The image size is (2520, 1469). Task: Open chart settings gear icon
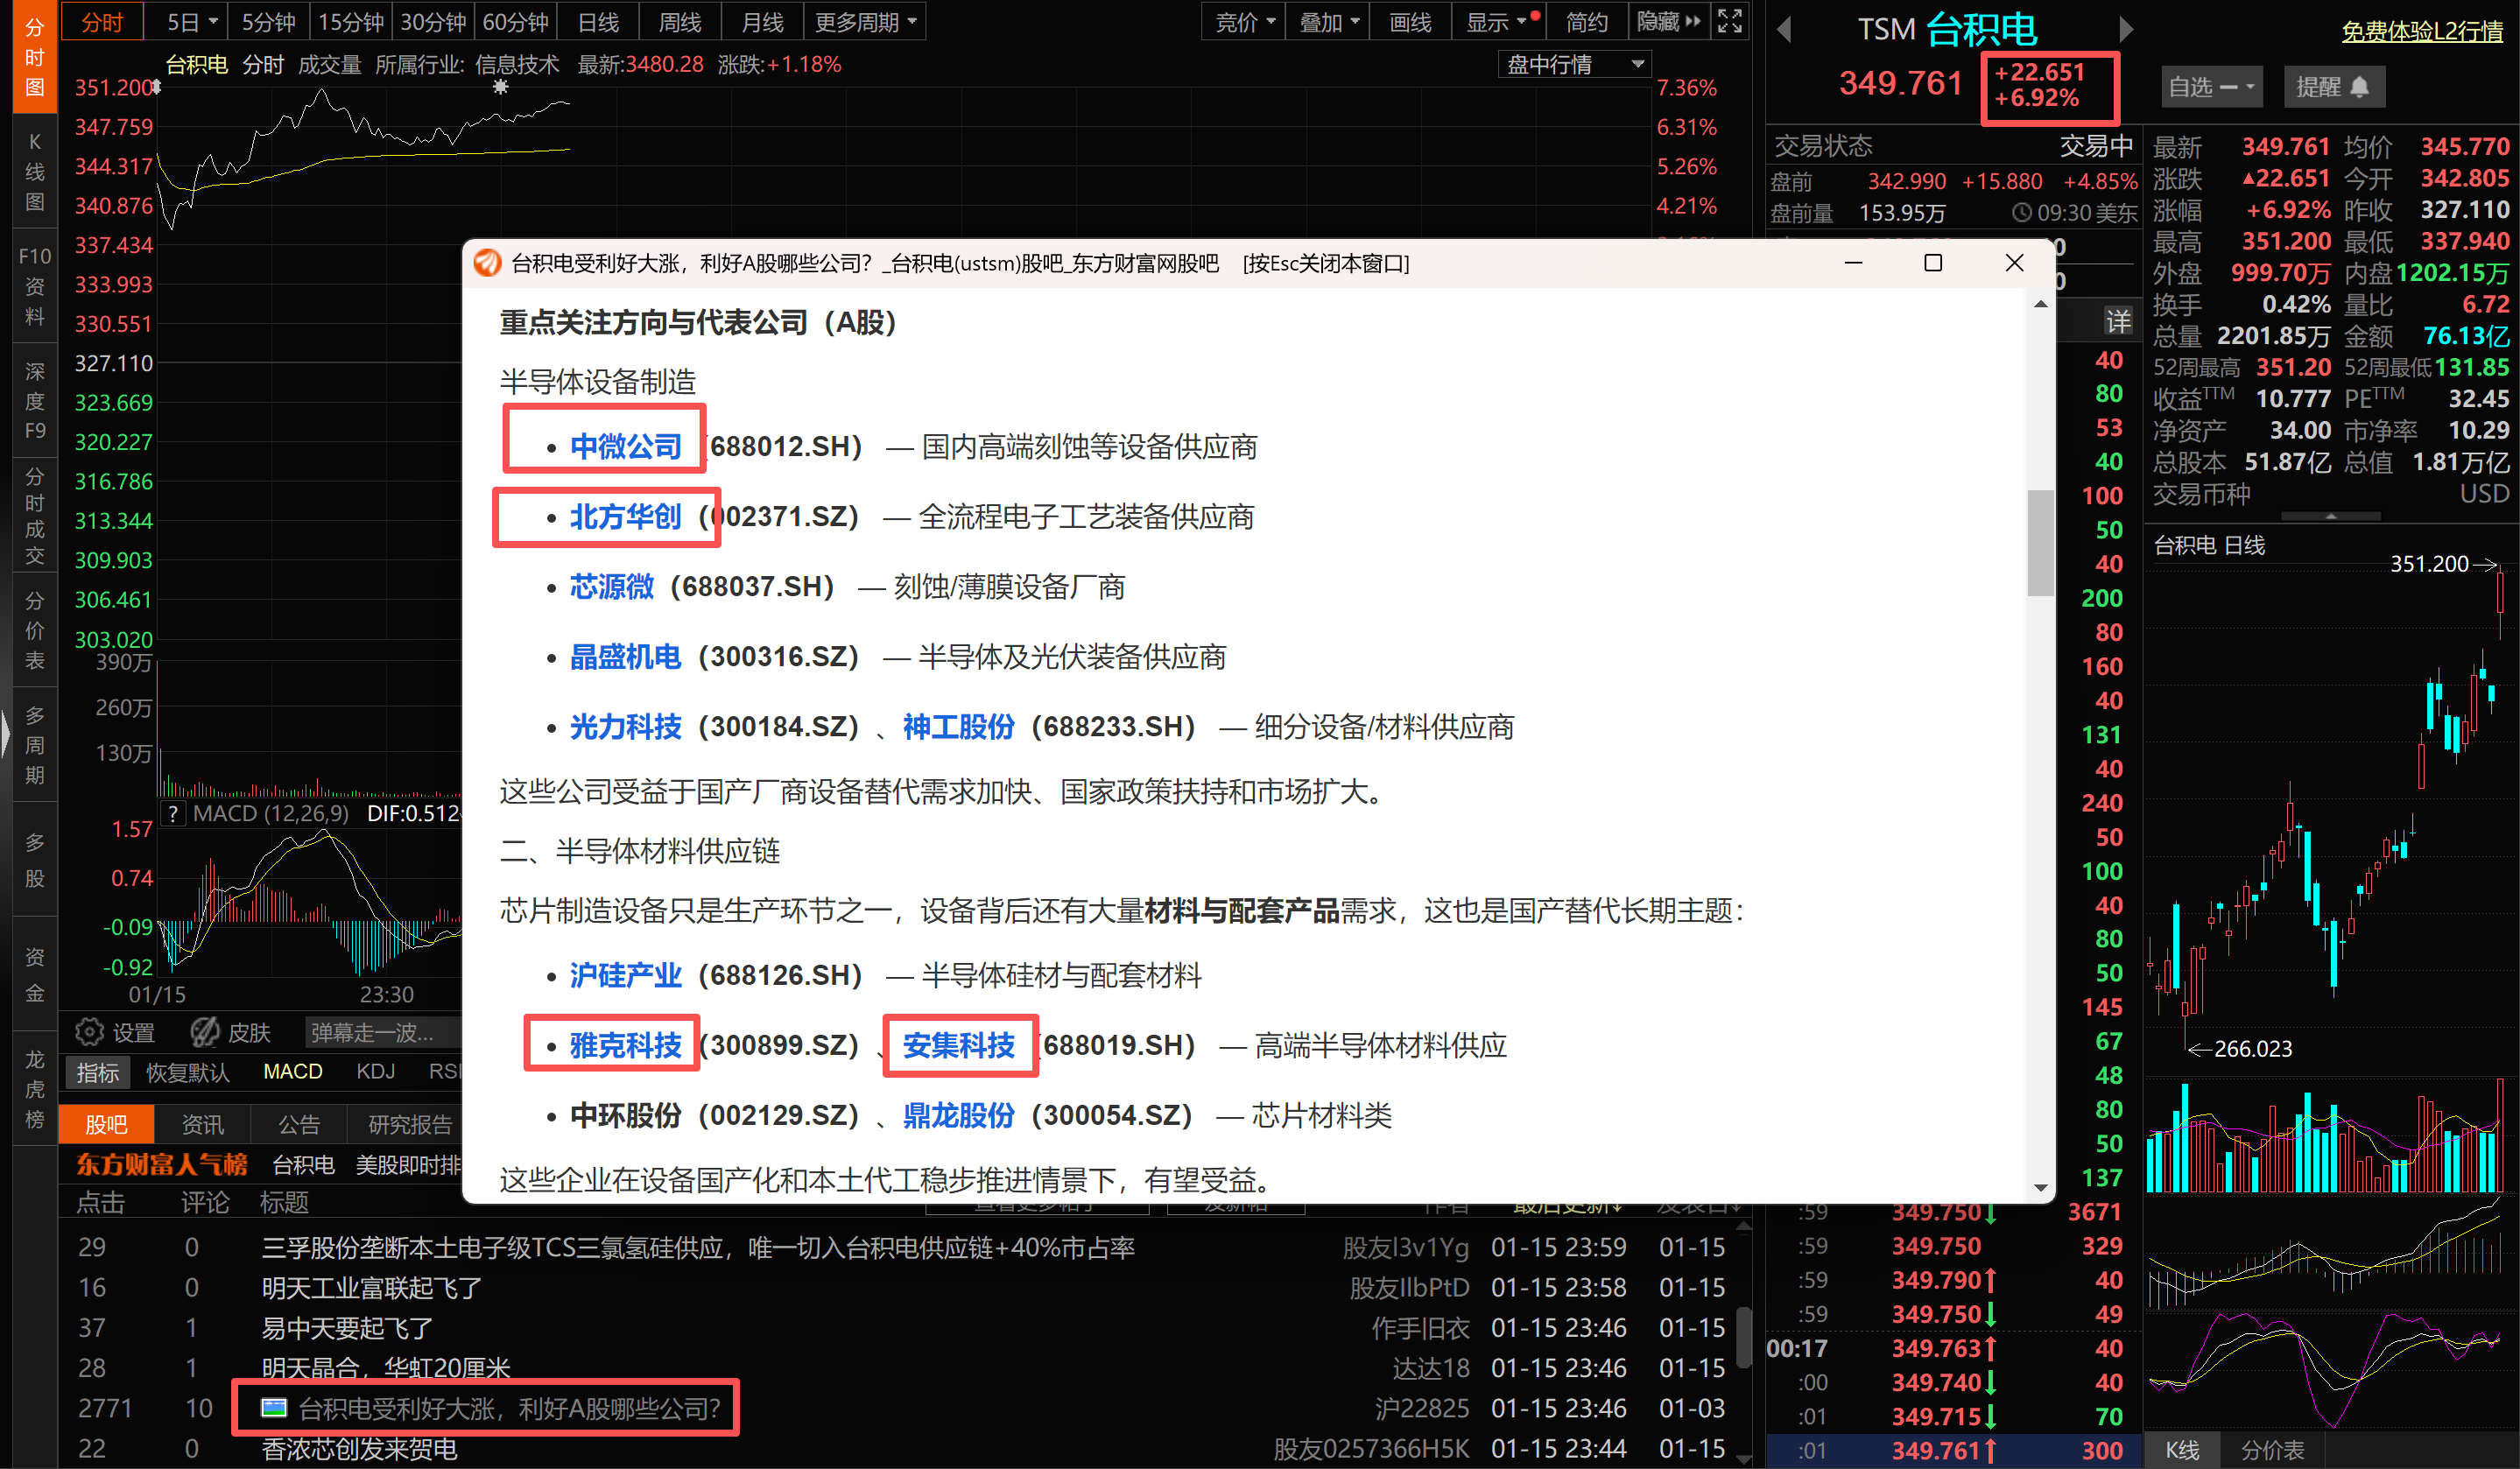click(90, 1032)
